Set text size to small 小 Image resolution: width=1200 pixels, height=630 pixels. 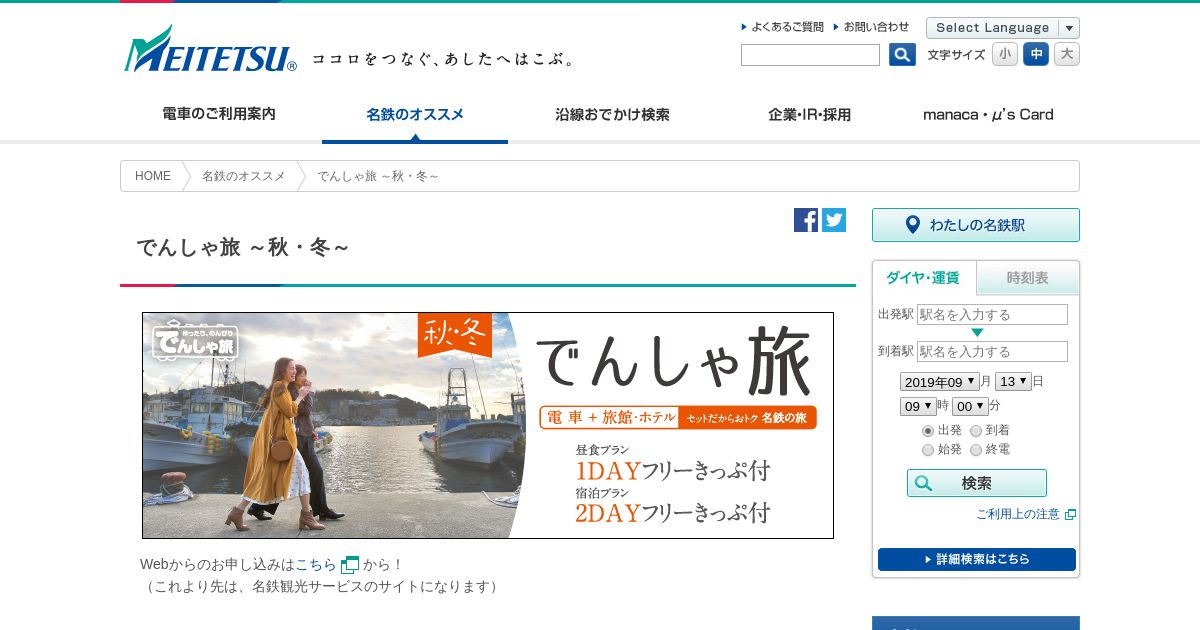(x=1005, y=54)
